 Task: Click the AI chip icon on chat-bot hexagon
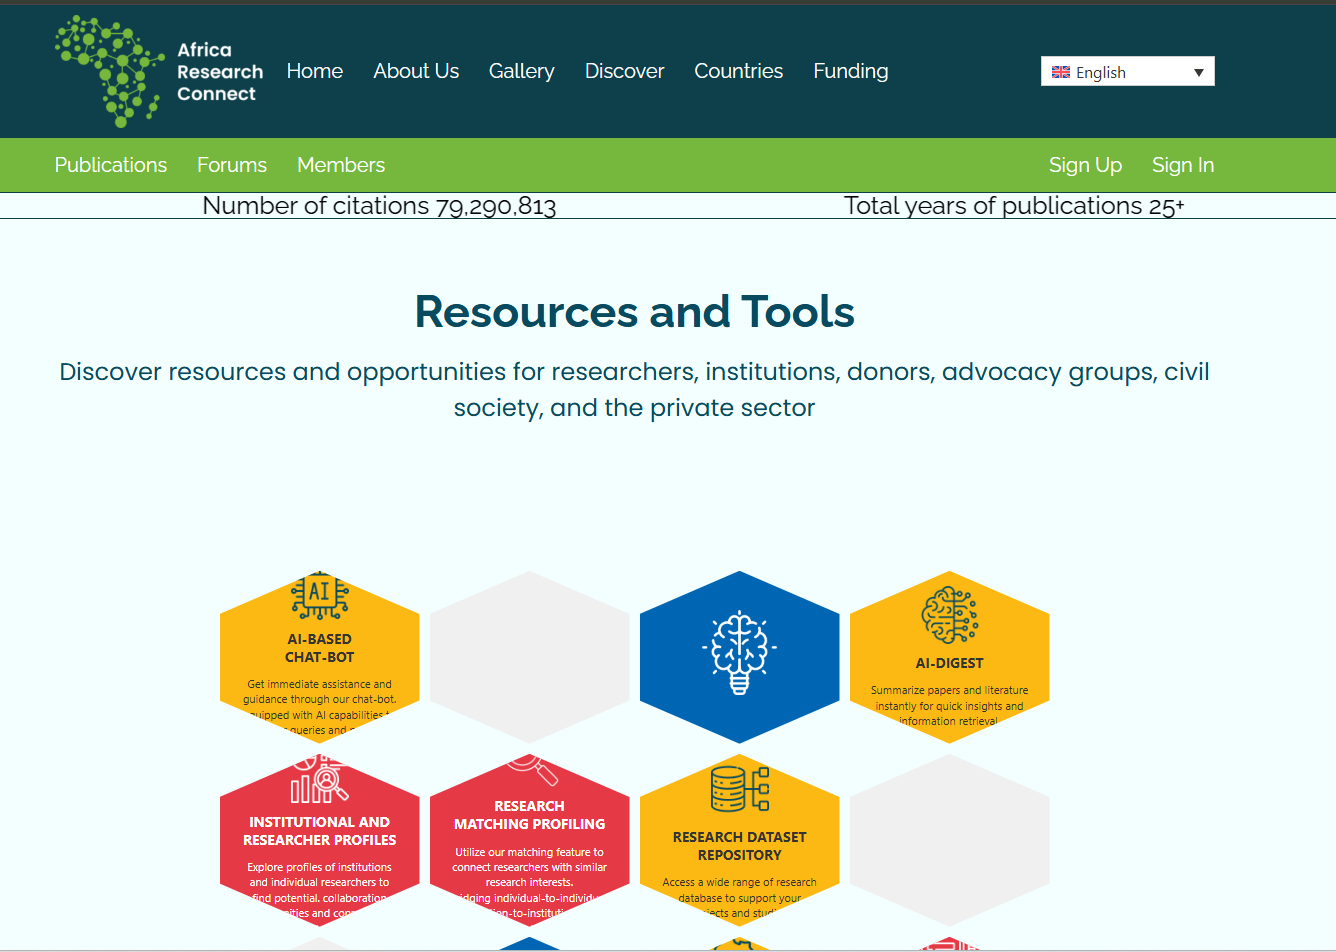pyautogui.click(x=319, y=595)
